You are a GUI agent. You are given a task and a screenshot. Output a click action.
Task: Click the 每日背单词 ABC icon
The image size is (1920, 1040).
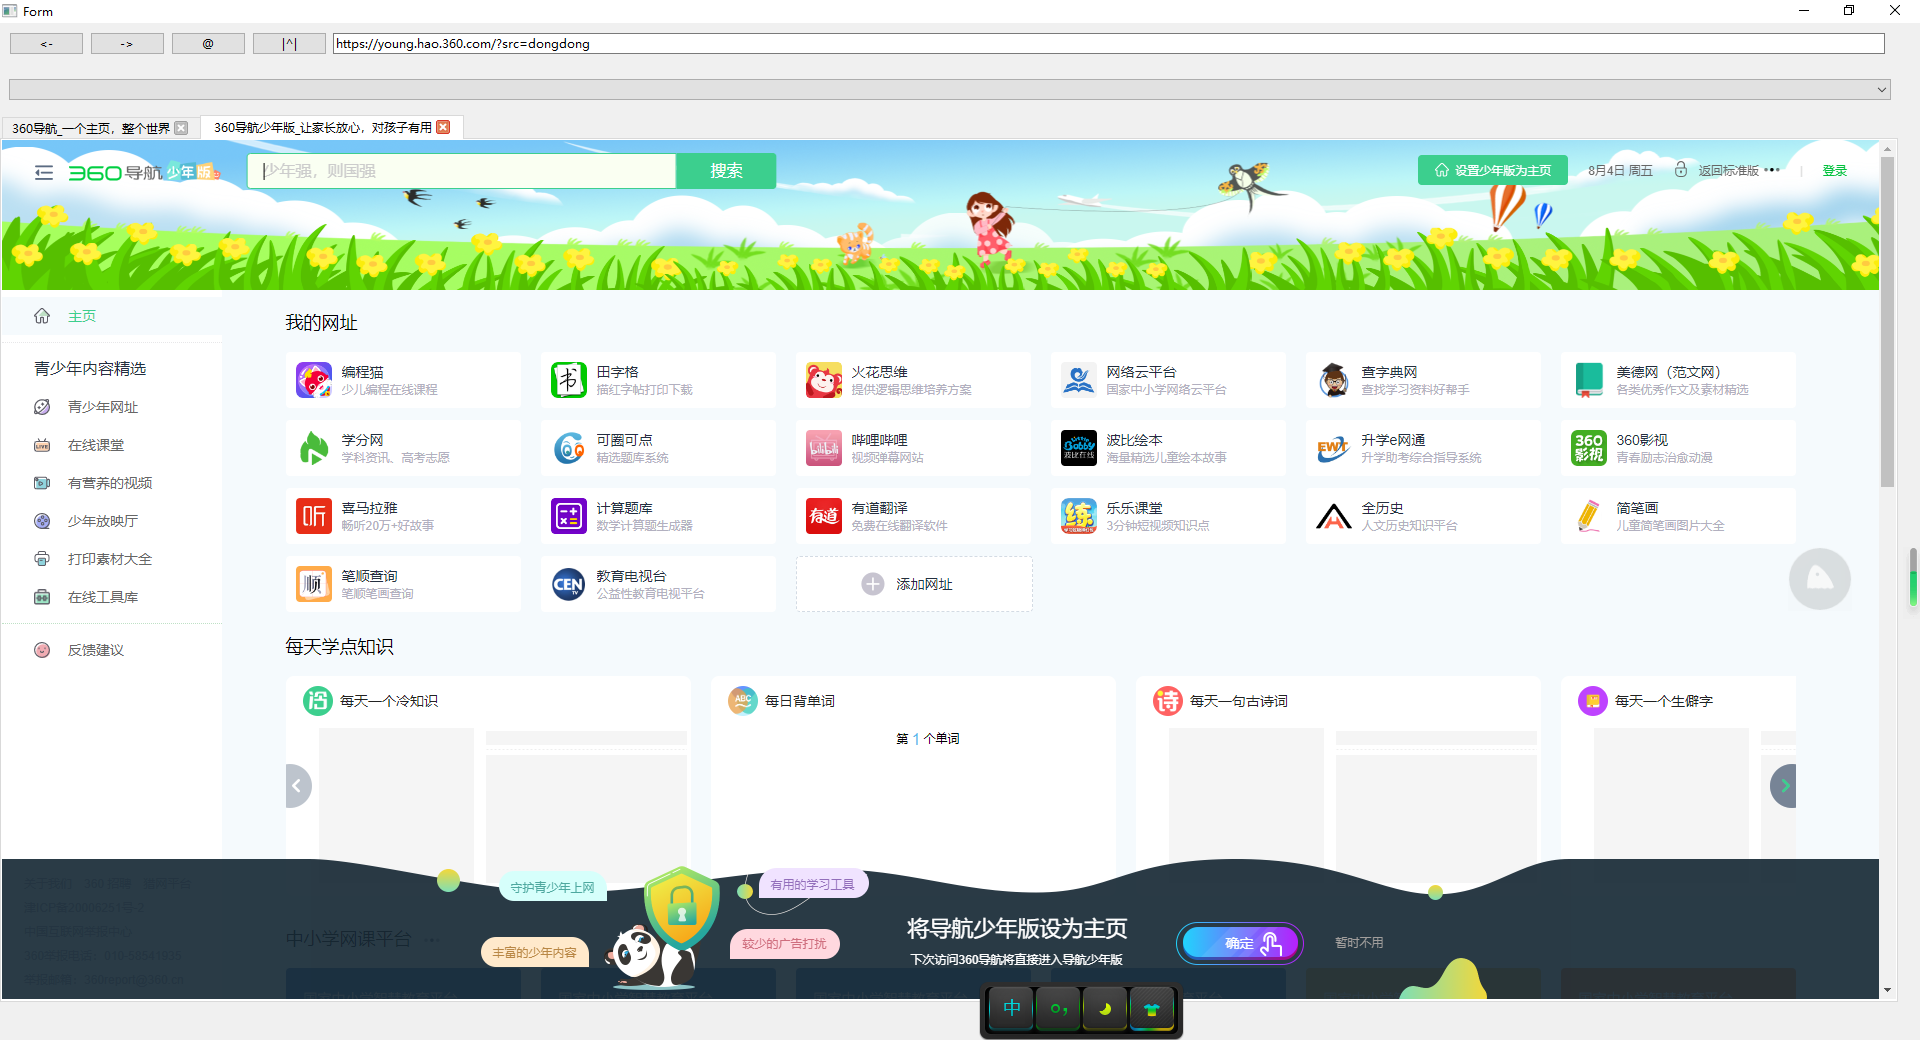coord(743,701)
